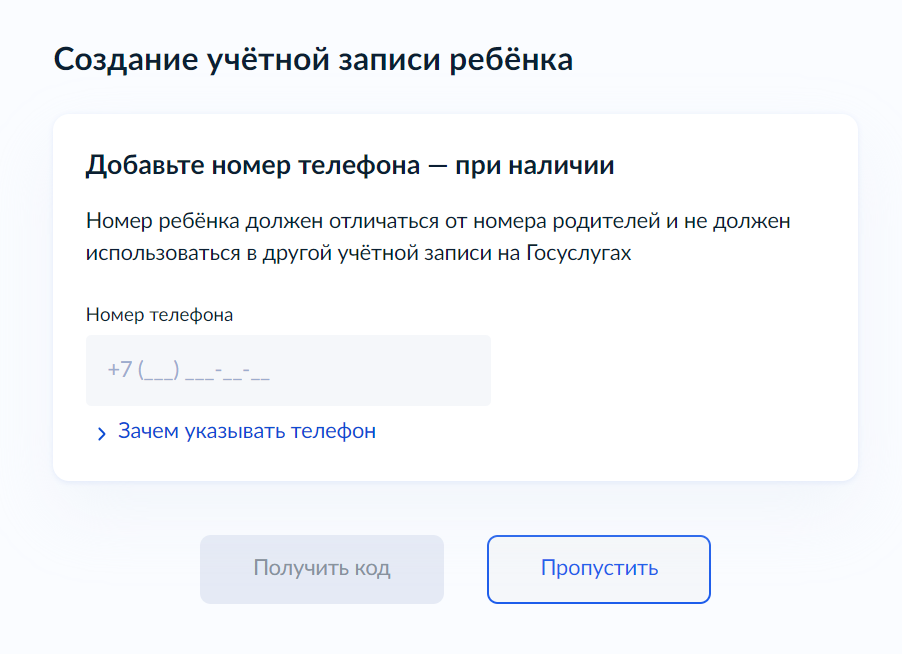Expand the "Зачем указывать телефон" section
The image size is (902, 654).
click(246, 432)
